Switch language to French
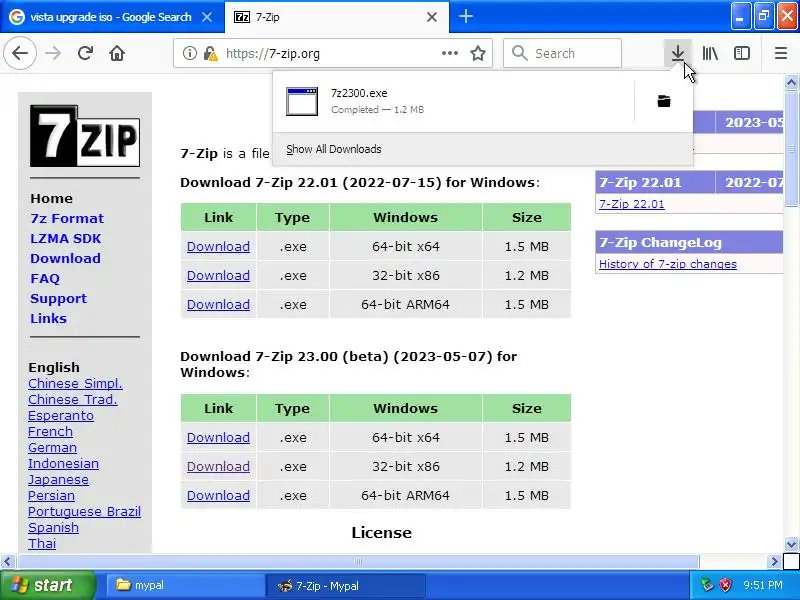Image resolution: width=800 pixels, height=600 pixels. [50, 432]
